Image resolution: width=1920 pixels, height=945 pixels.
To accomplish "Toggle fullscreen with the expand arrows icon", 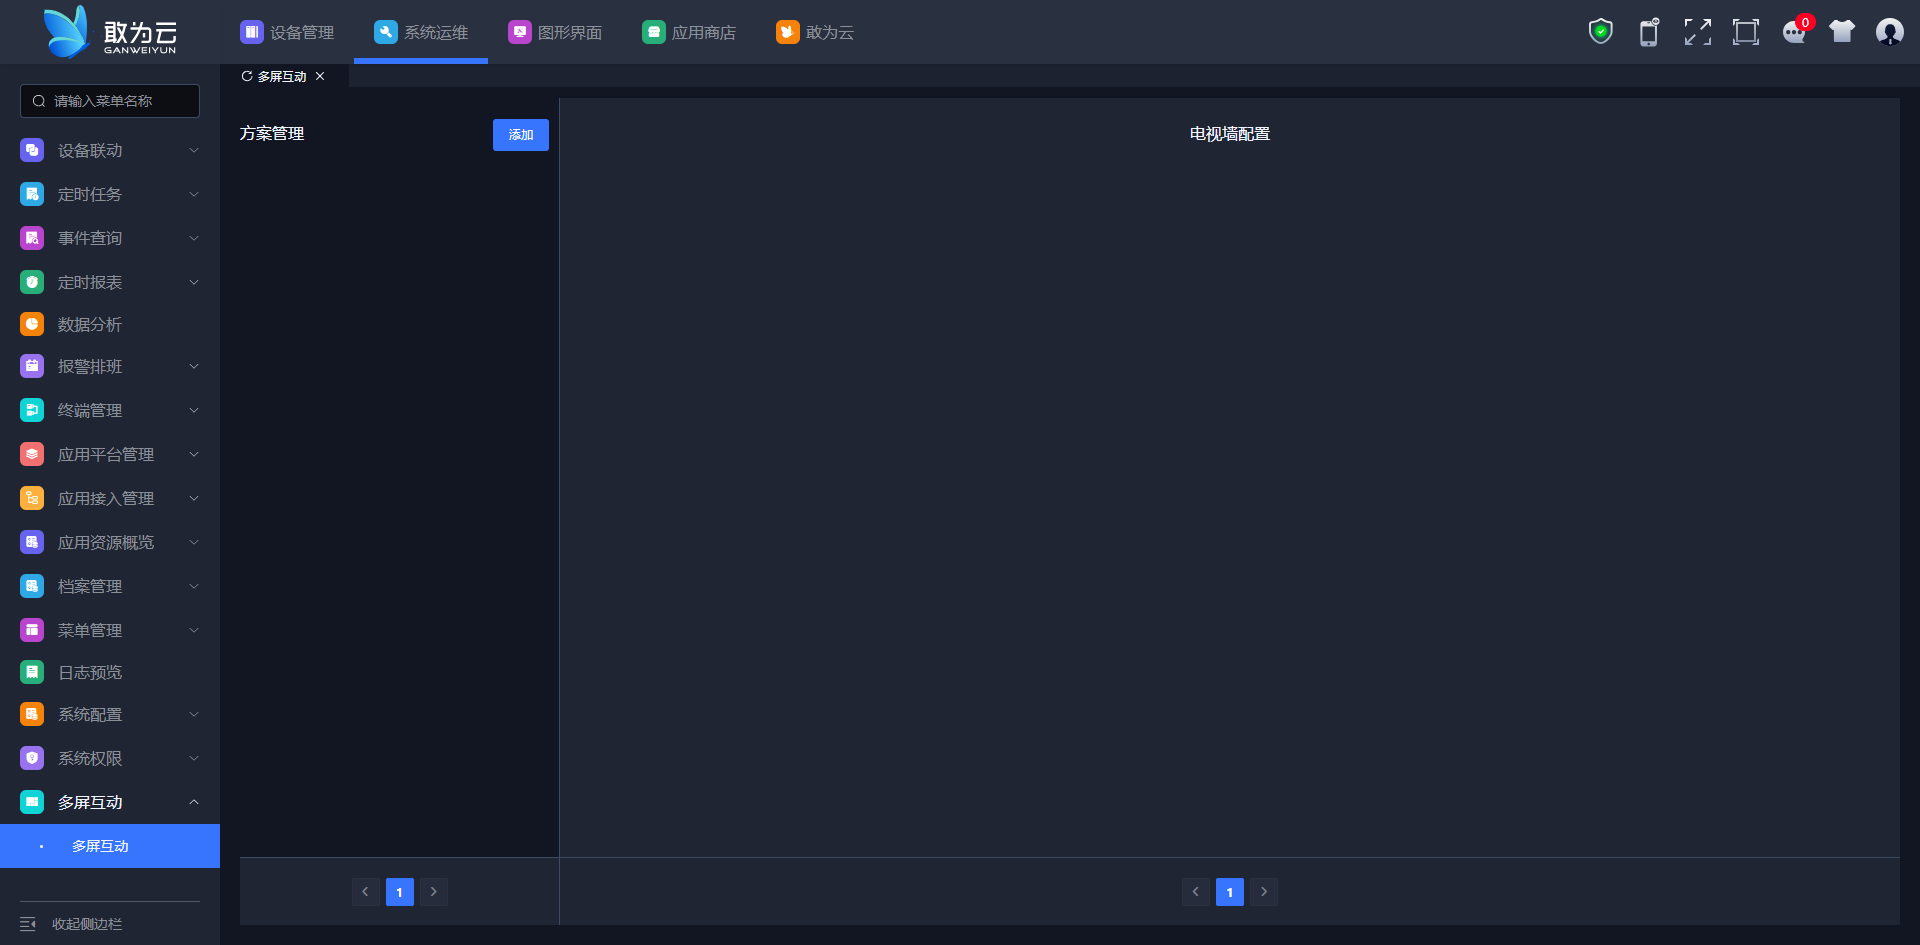I will pyautogui.click(x=1697, y=32).
